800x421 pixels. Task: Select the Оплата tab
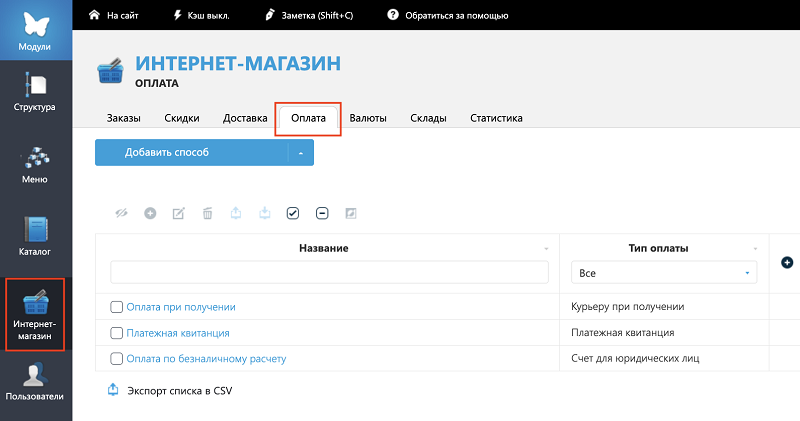308,118
